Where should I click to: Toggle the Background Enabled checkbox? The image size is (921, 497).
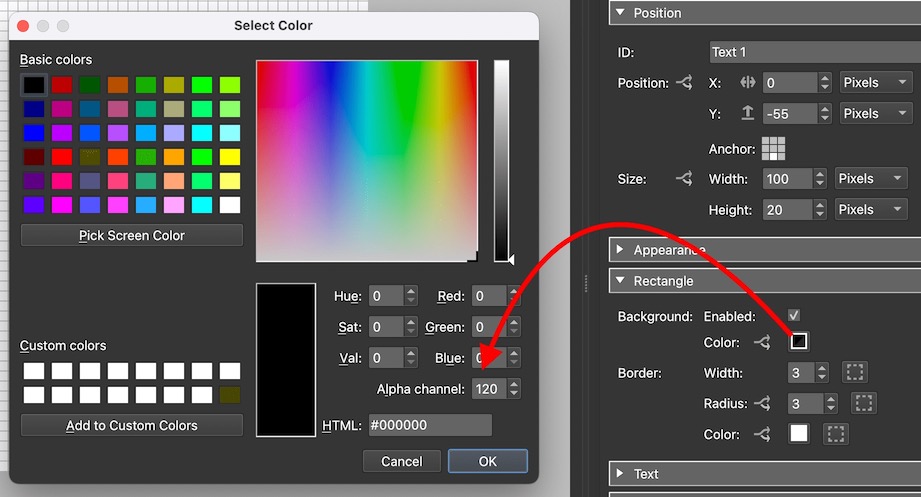pos(794,316)
